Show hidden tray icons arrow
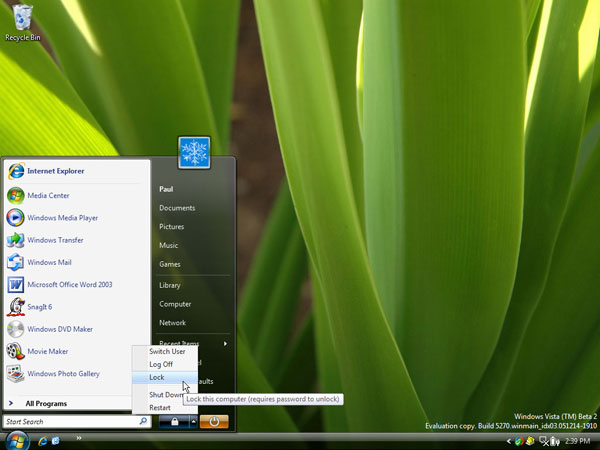This screenshot has width=600, height=450. (x=509, y=441)
